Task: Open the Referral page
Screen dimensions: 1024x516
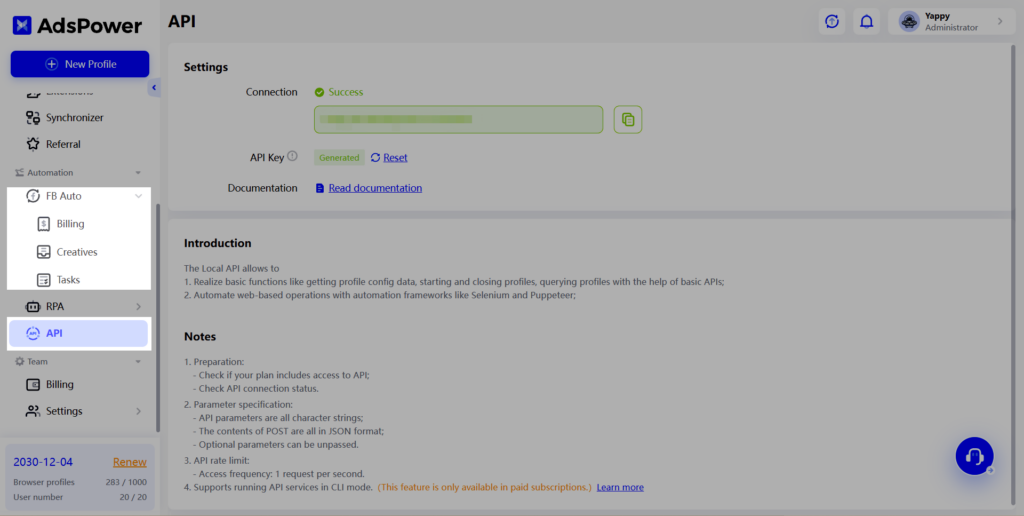Action: [x=63, y=144]
